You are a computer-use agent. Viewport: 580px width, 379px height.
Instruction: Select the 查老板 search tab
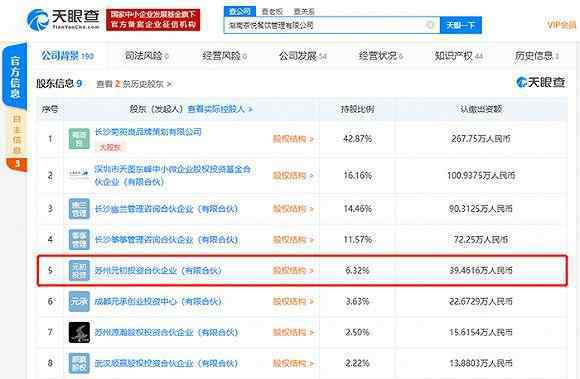point(272,11)
